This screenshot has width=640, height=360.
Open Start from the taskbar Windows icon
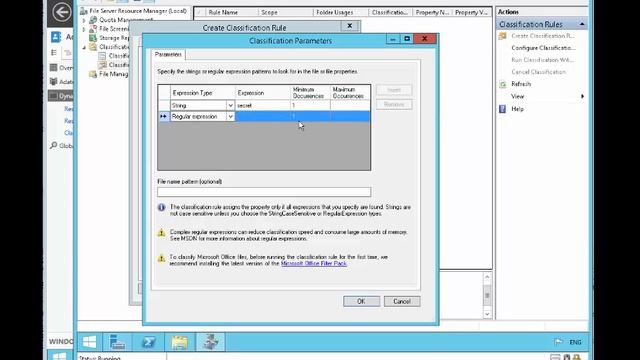89,342
